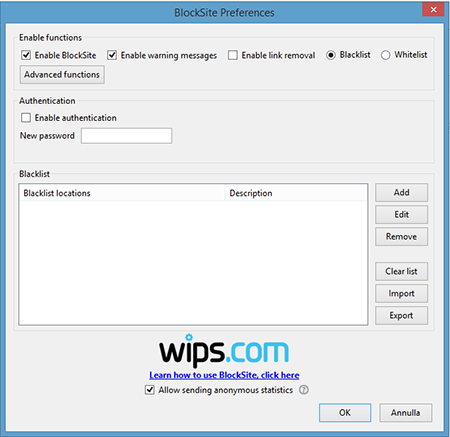Click the Edit button
The height and width of the screenshot is (437, 450).
point(401,215)
